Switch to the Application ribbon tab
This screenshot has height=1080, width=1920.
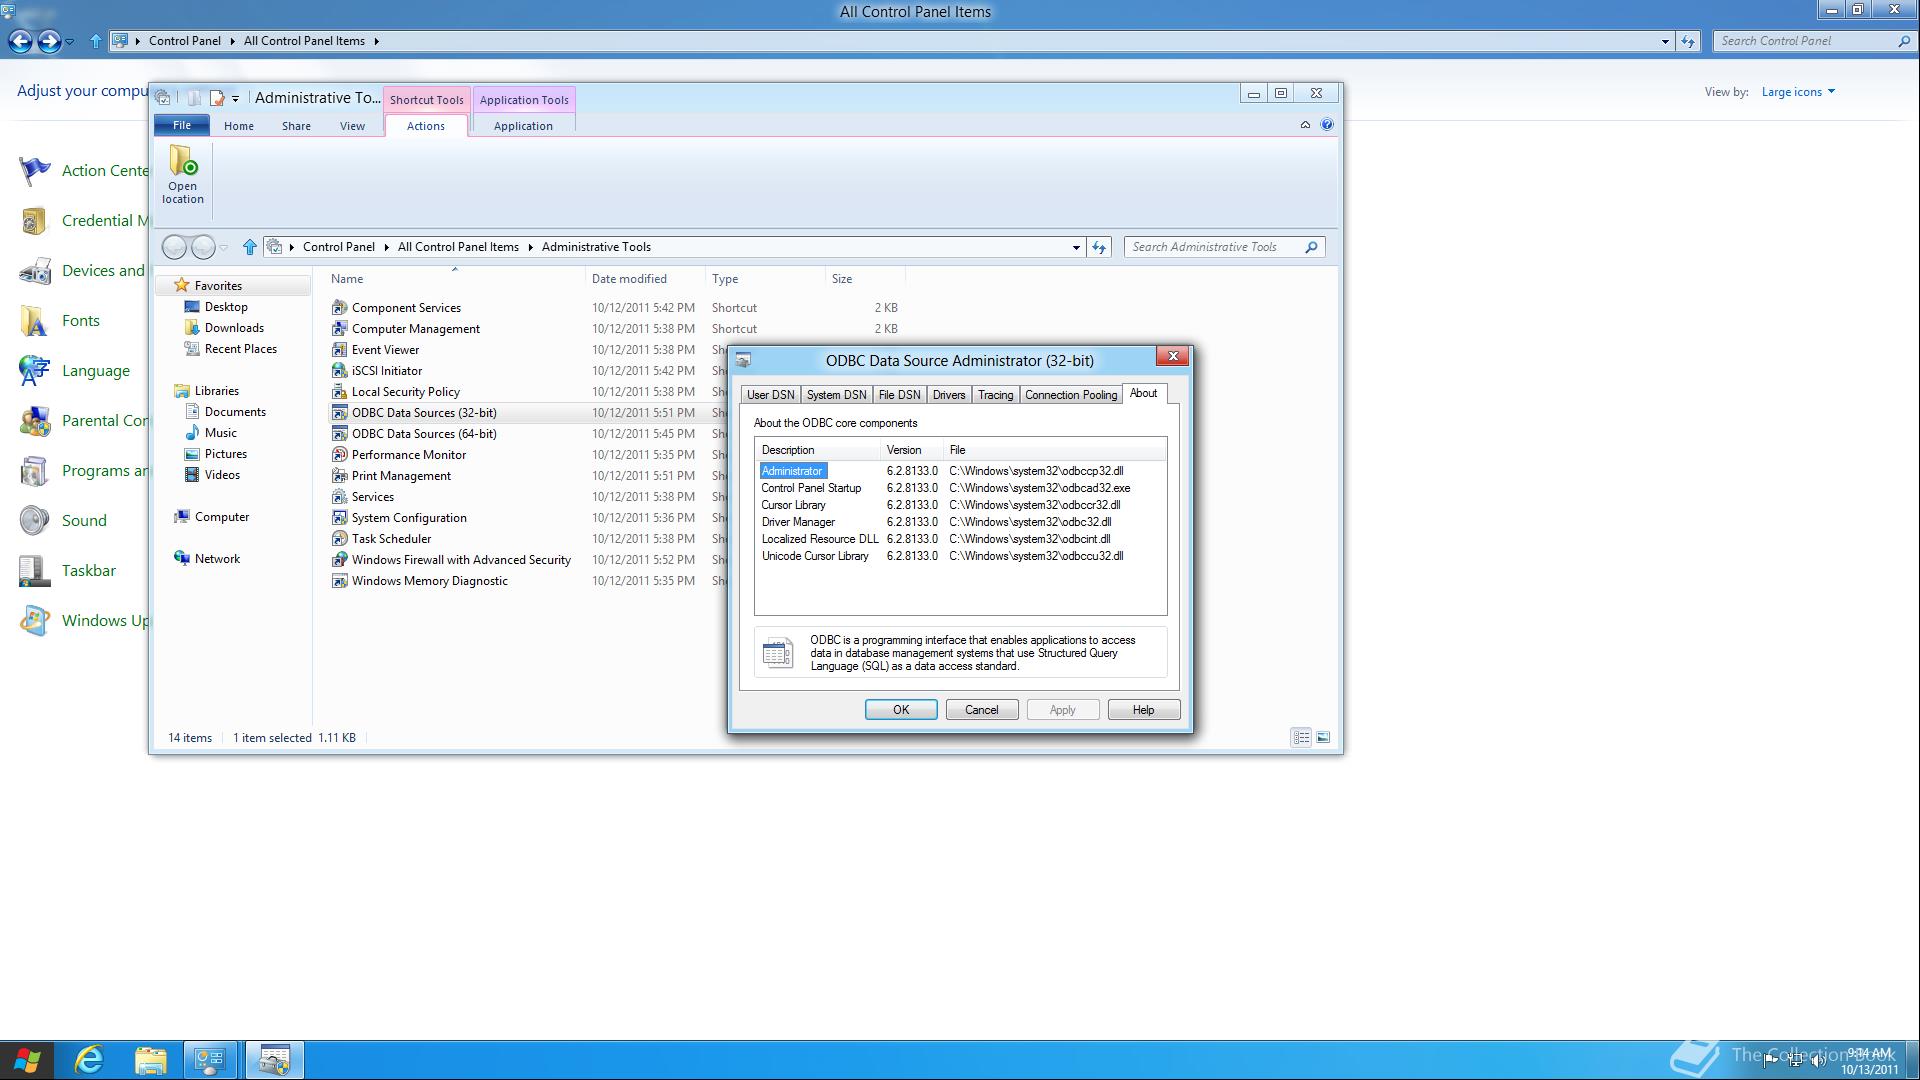[523, 126]
